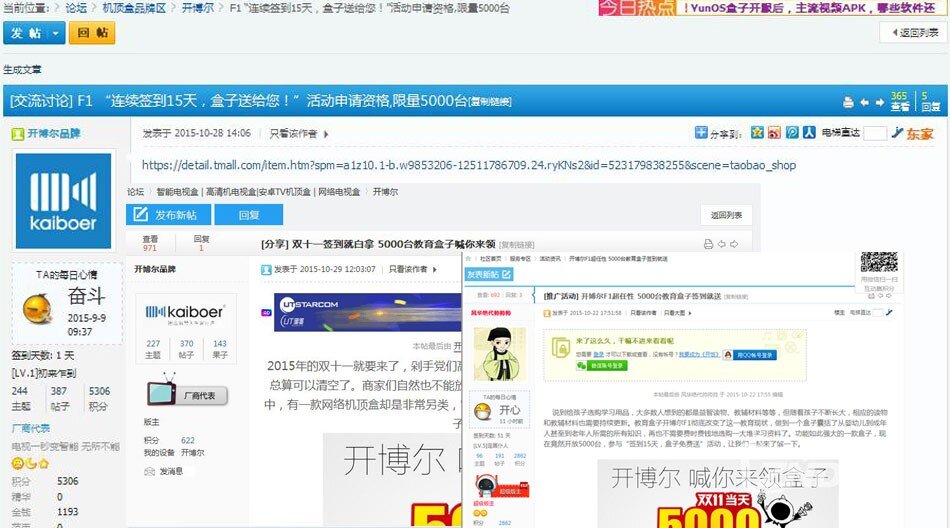The image size is (950, 528).
Task: Click the 发消息 link
Action: [171, 471]
